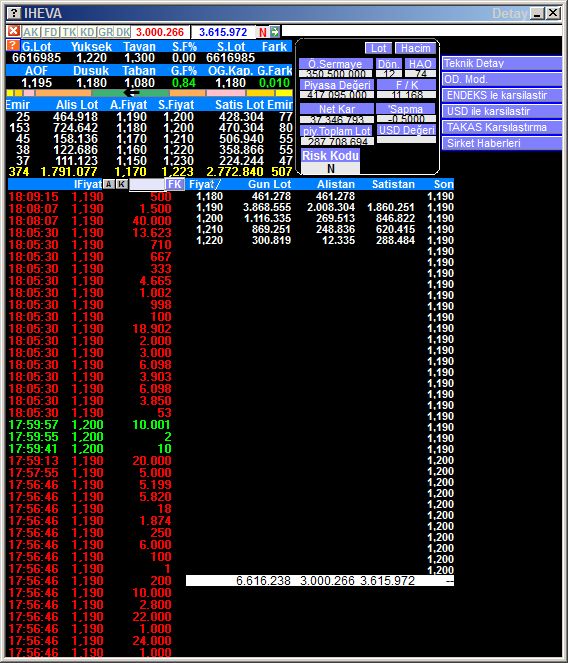Select the AK toolbar button
This screenshot has width=568, height=663.
pos(31,32)
